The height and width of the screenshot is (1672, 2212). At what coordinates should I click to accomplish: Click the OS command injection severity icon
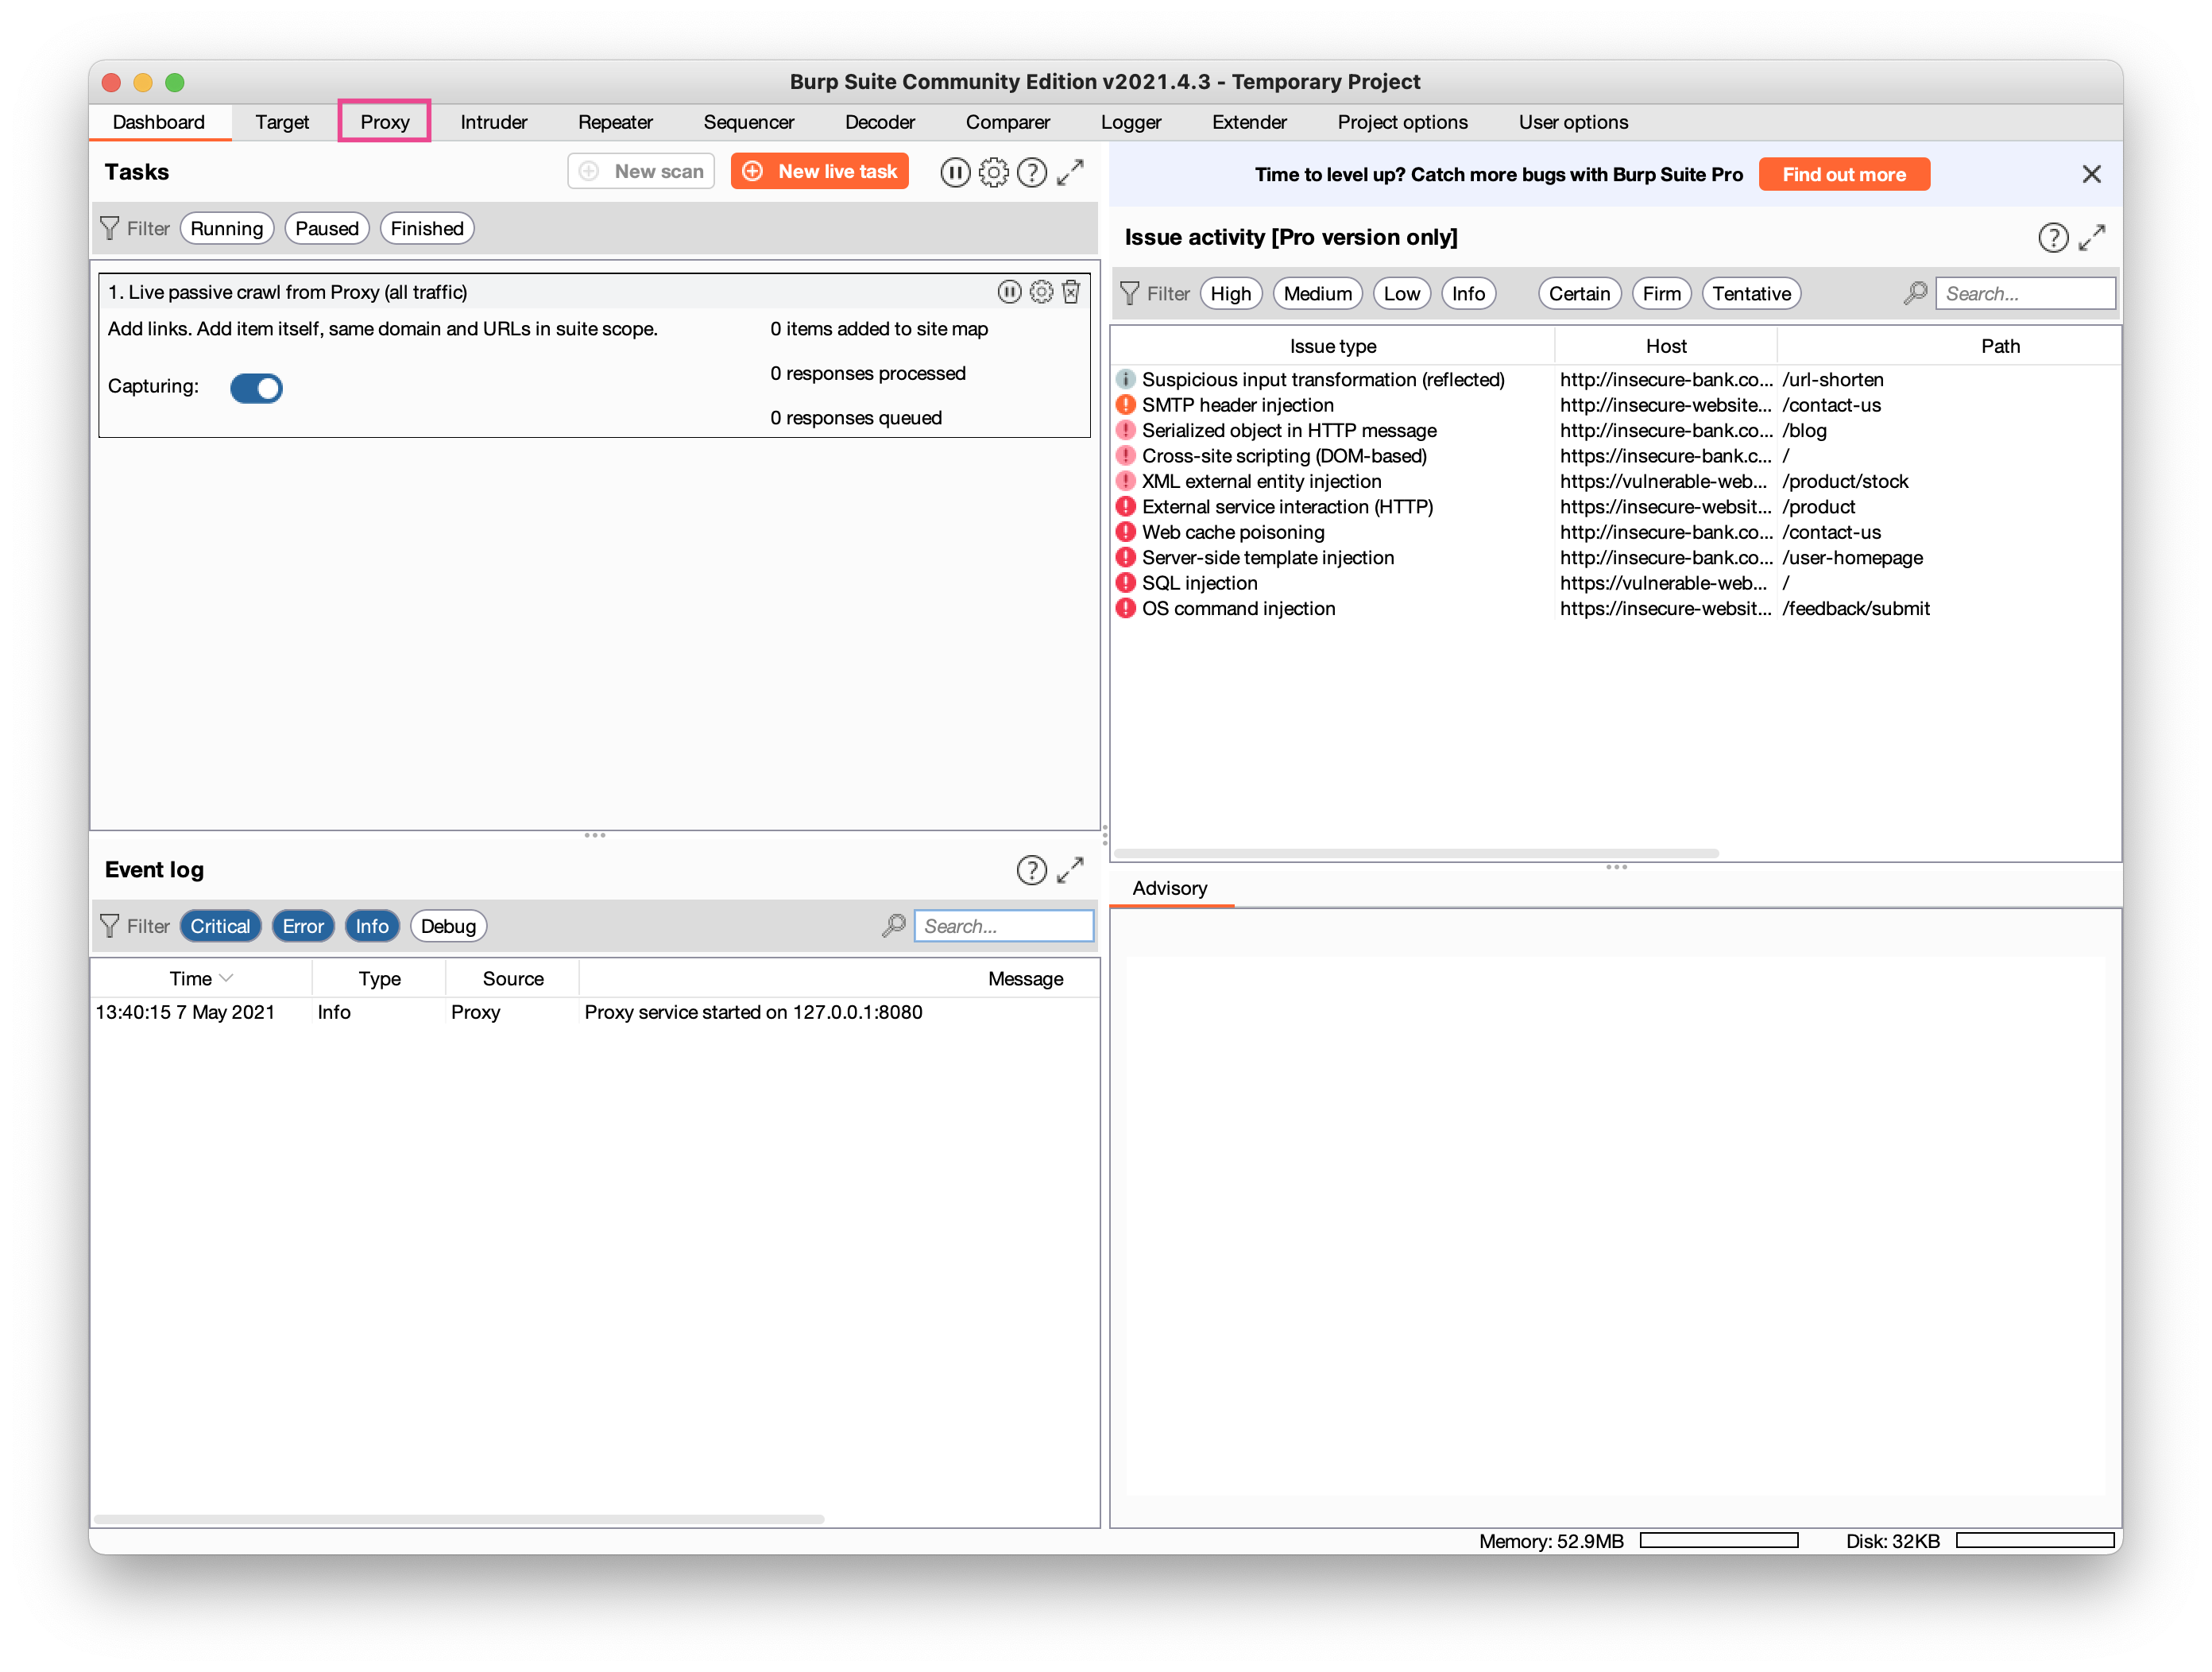click(x=1126, y=609)
